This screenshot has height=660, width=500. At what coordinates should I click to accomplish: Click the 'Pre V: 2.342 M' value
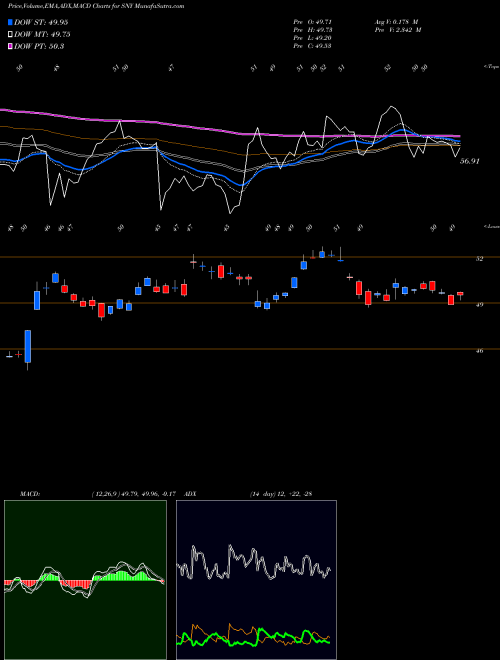pyautogui.click(x=397, y=30)
